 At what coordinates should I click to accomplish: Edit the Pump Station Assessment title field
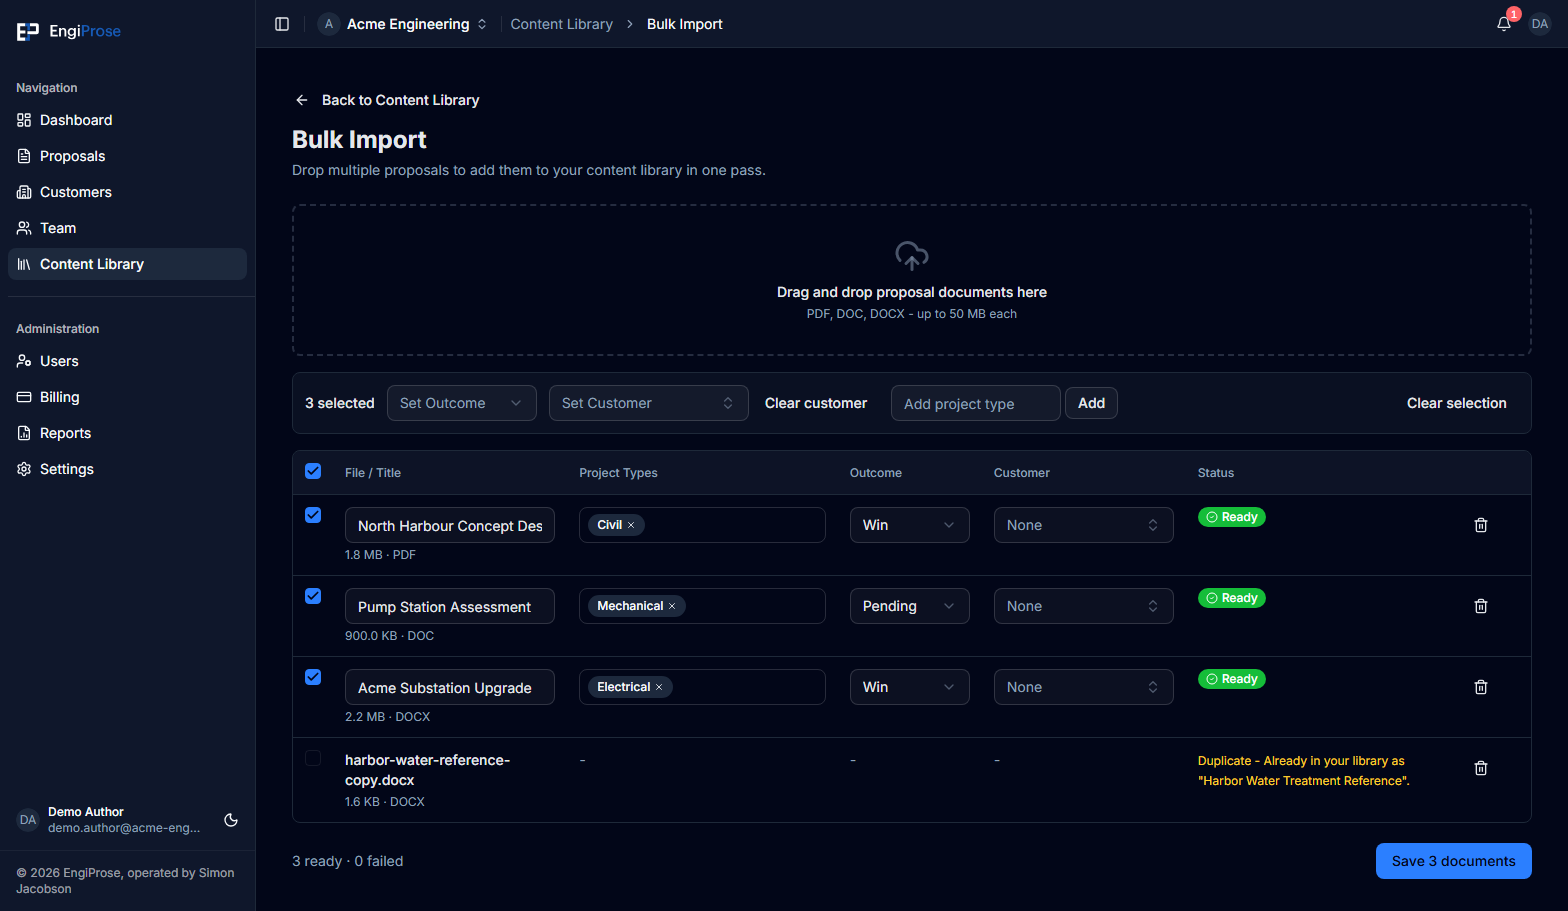pos(450,606)
